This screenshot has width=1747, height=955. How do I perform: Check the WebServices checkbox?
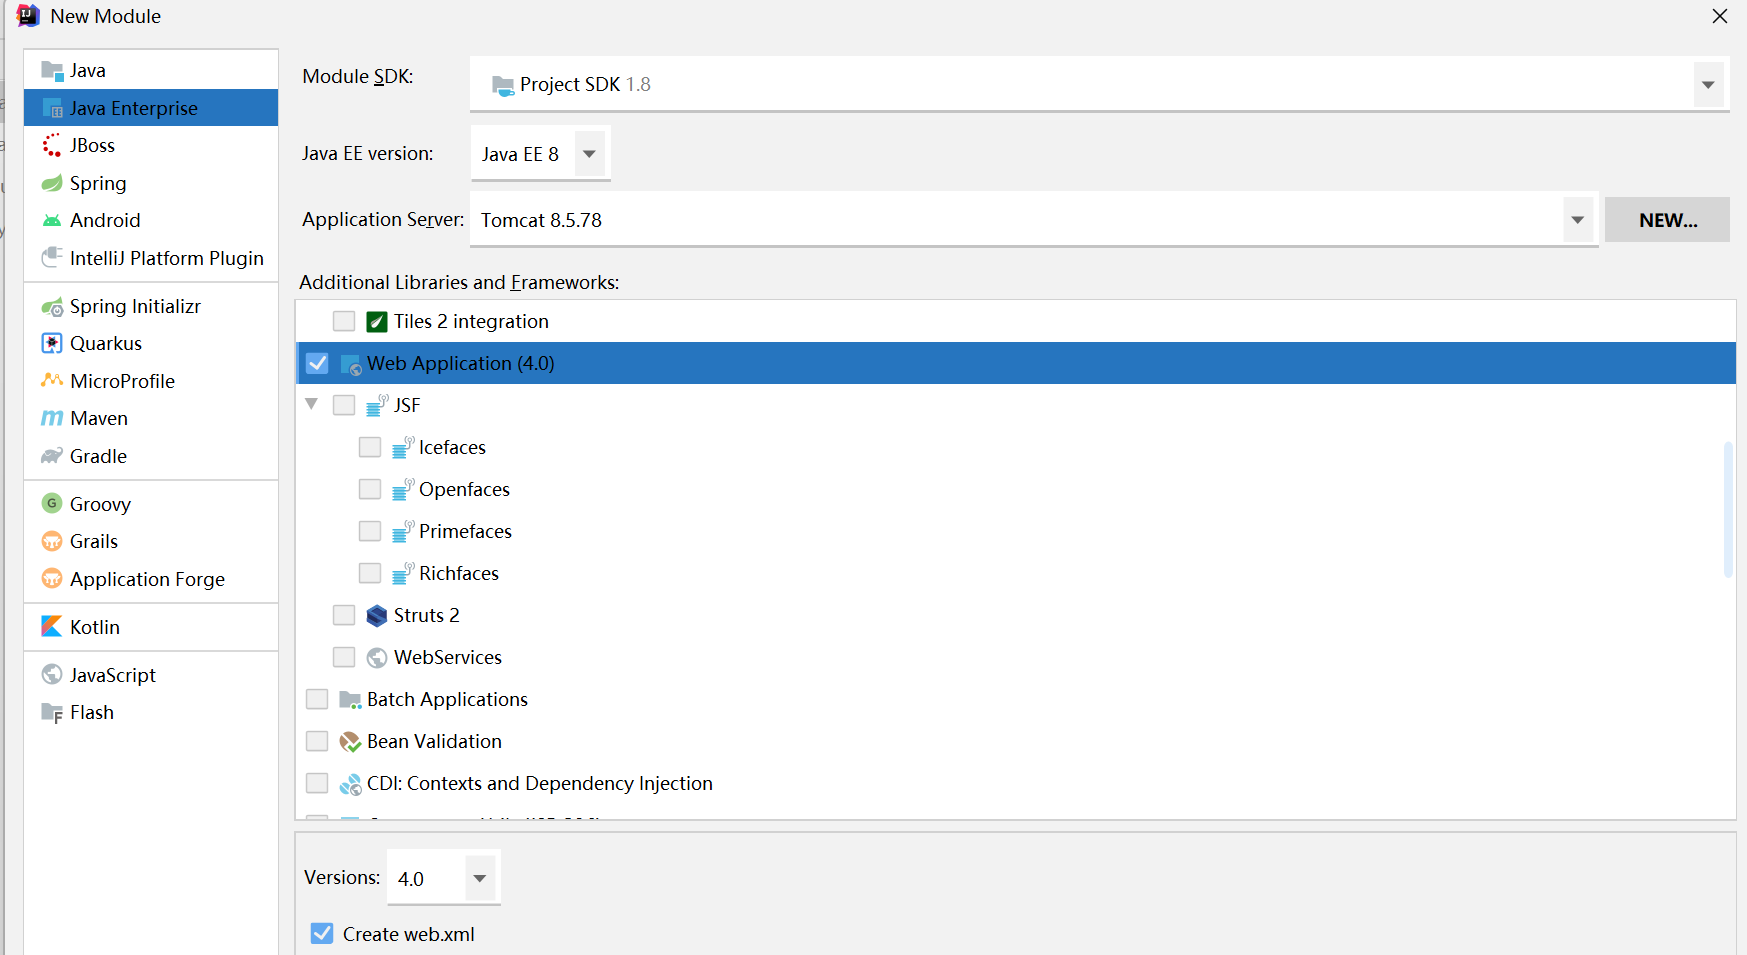344,657
